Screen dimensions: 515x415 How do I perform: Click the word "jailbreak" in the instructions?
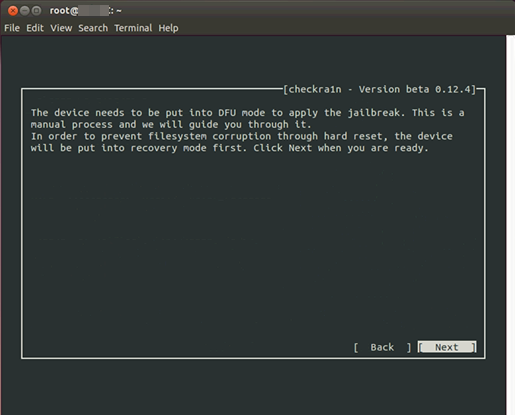coord(374,113)
